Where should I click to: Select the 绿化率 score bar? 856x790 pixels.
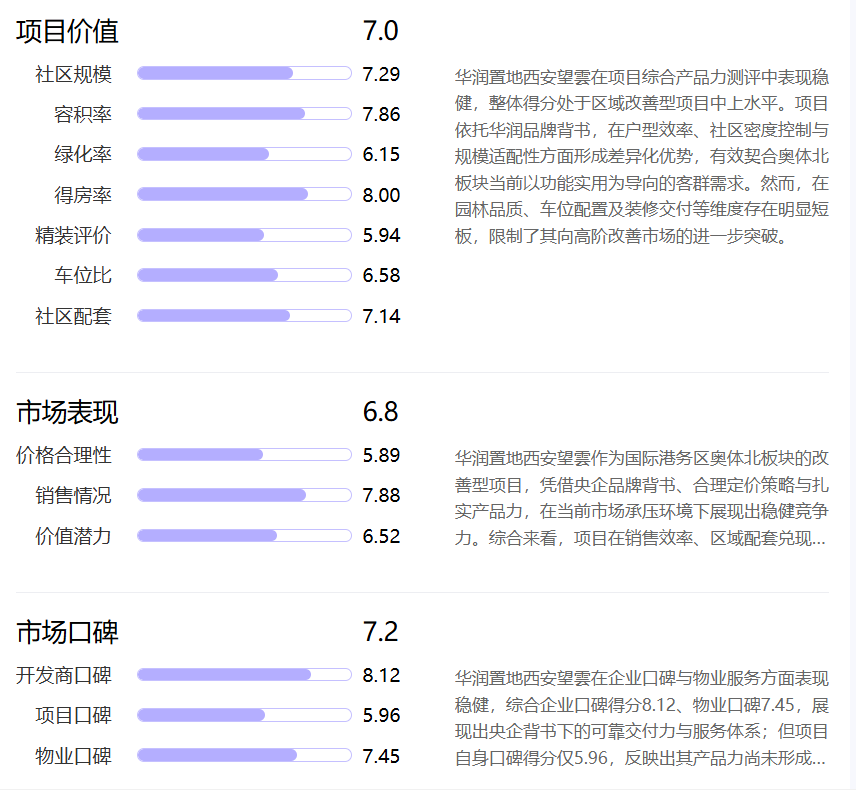[x=244, y=154]
